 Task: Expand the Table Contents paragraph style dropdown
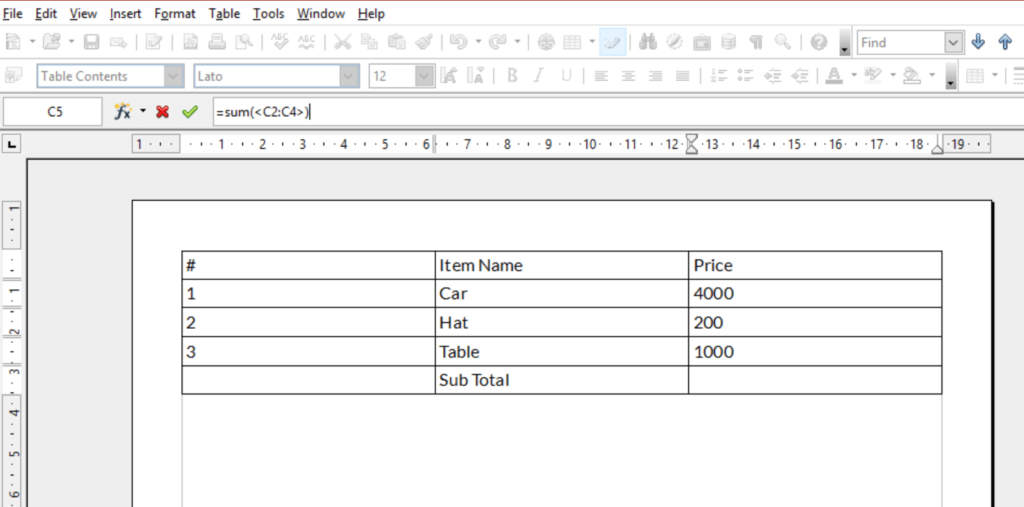point(173,76)
